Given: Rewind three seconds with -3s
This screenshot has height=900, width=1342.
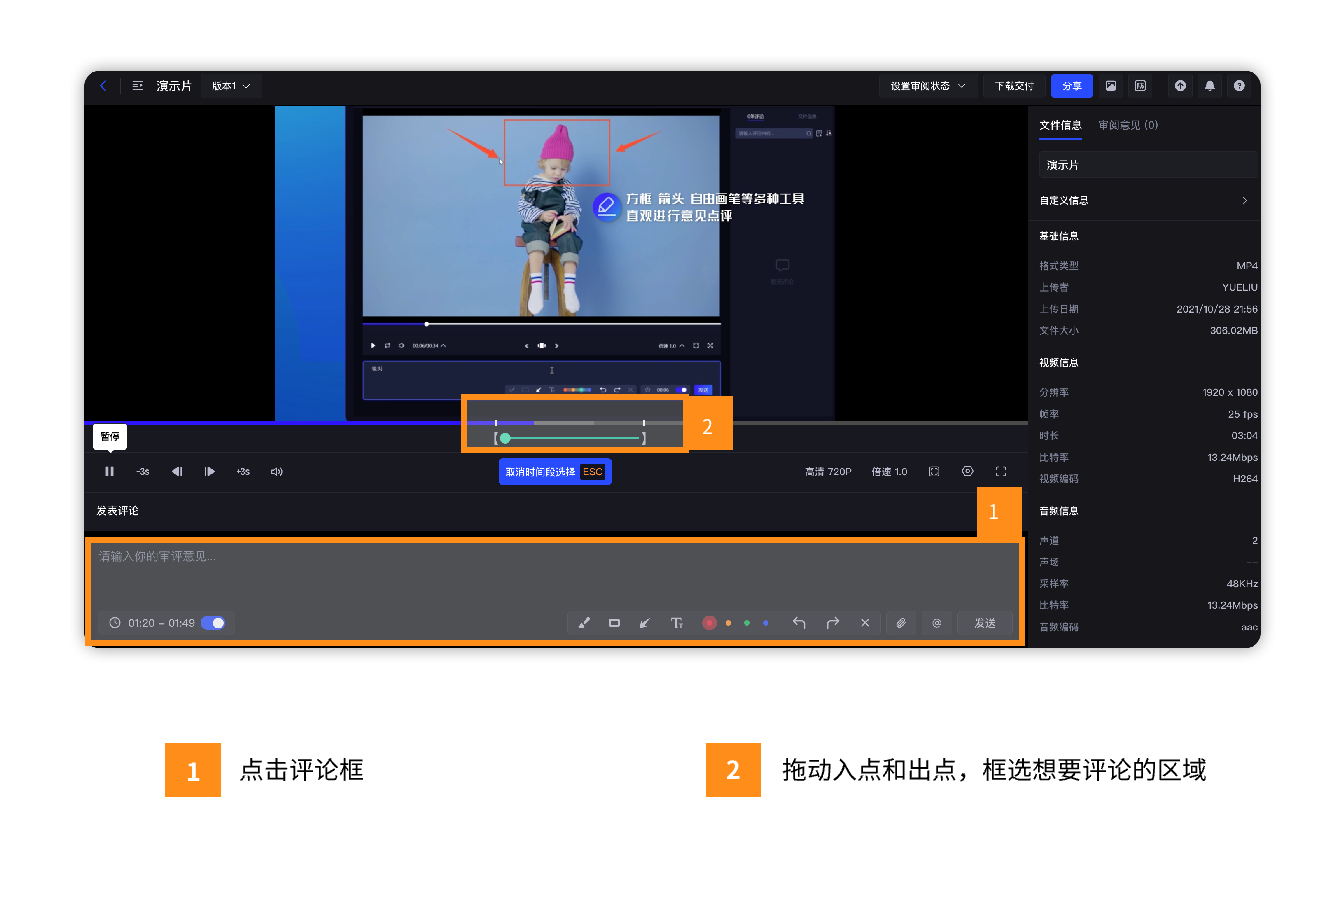Looking at the screenshot, I should click(x=143, y=472).
